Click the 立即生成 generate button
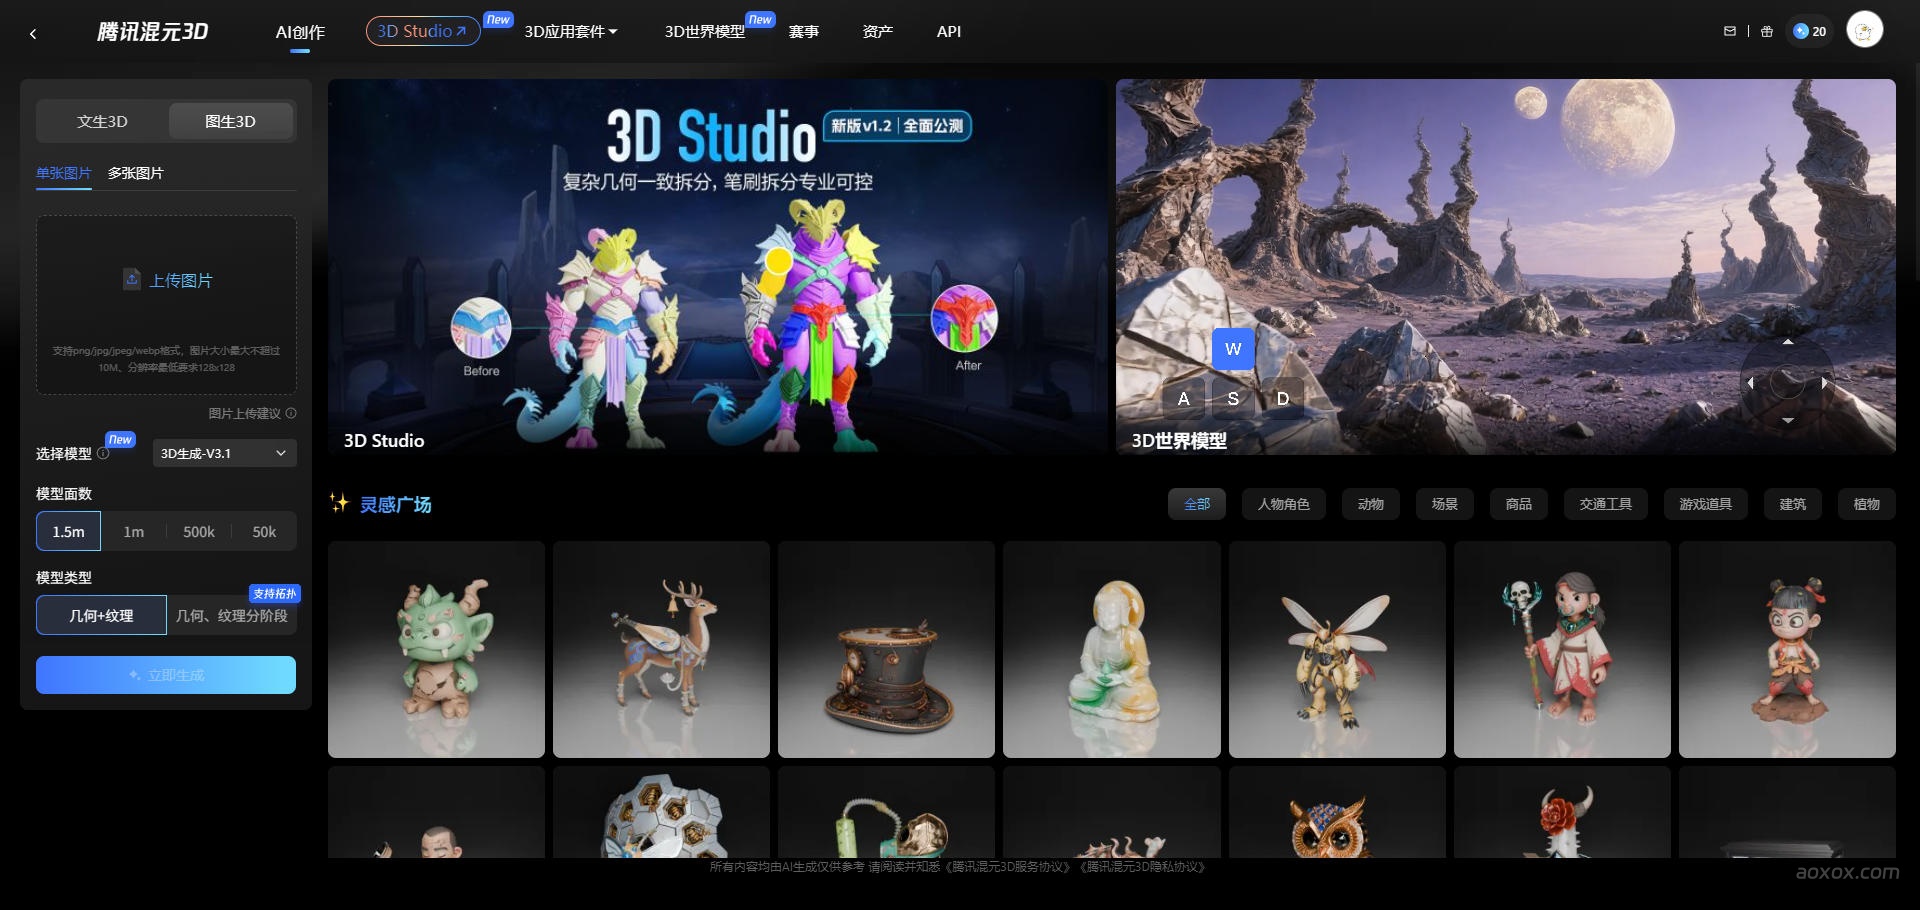 point(165,675)
